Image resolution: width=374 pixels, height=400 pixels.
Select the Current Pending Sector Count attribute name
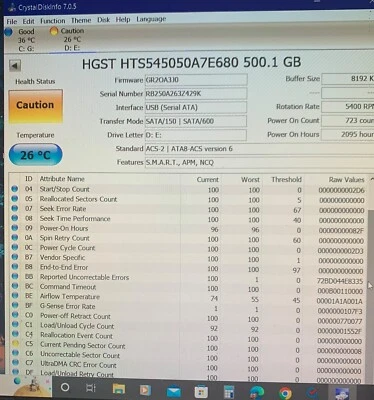coord(83,345)
